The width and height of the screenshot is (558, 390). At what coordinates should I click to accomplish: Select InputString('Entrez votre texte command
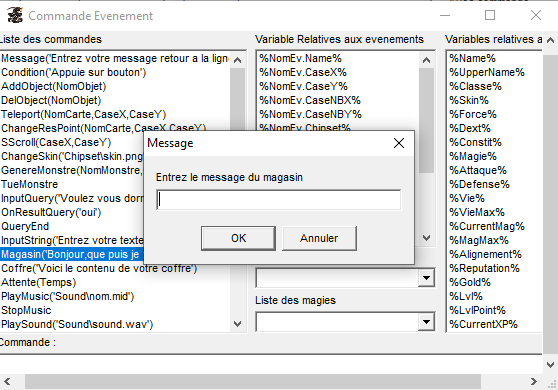click(x=72, y=240)
